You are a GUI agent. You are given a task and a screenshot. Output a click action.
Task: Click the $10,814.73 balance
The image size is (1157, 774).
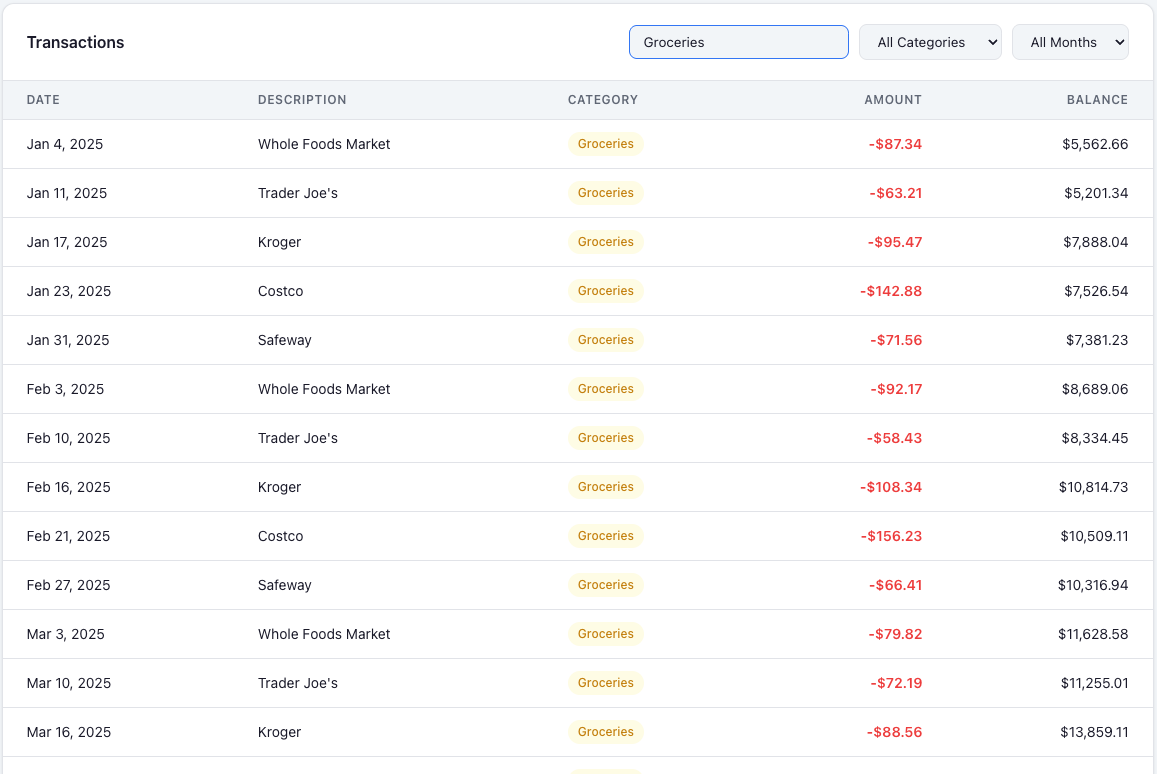[x=1094, y=487]
